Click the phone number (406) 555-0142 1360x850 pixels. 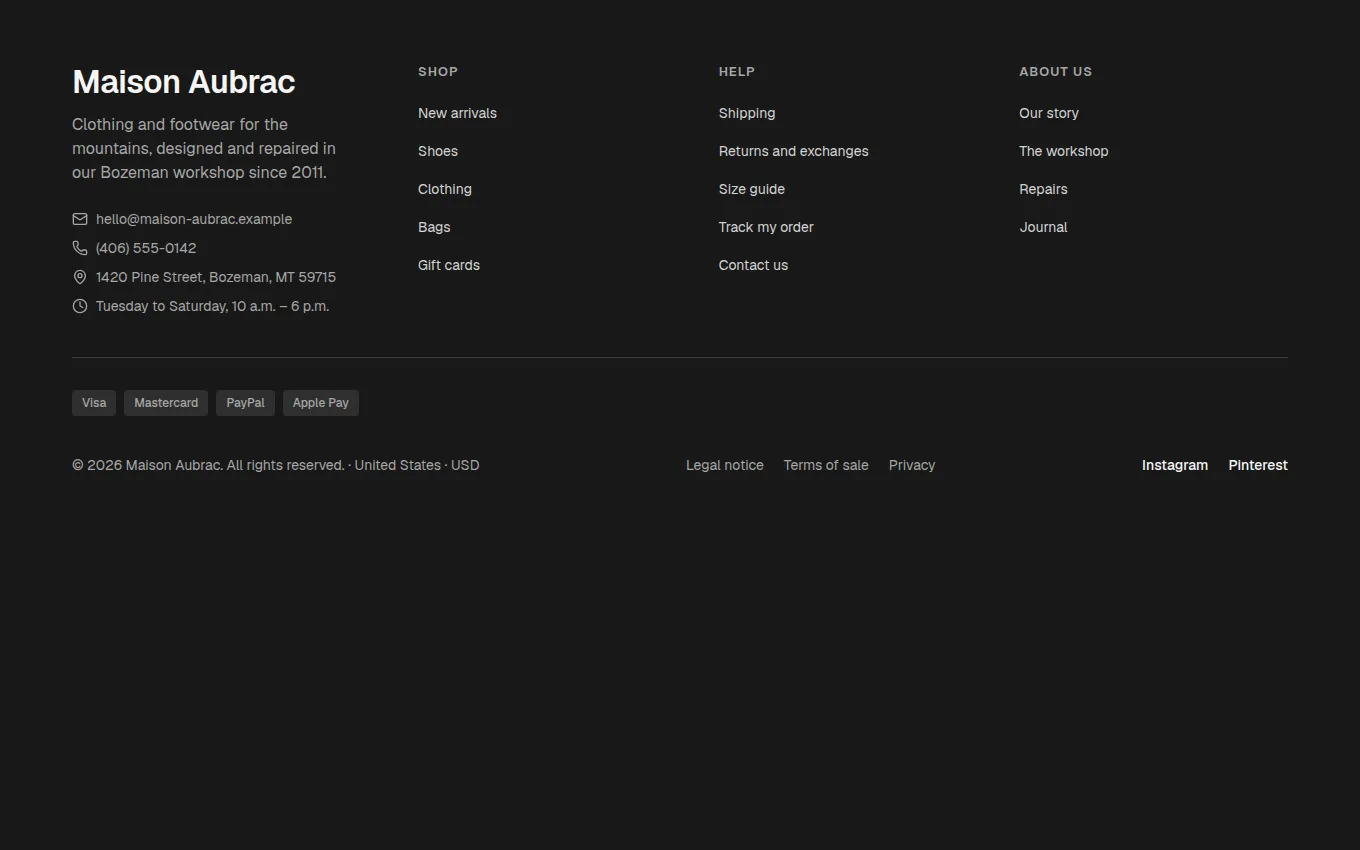pyautogui.click(x=146, y=248)
